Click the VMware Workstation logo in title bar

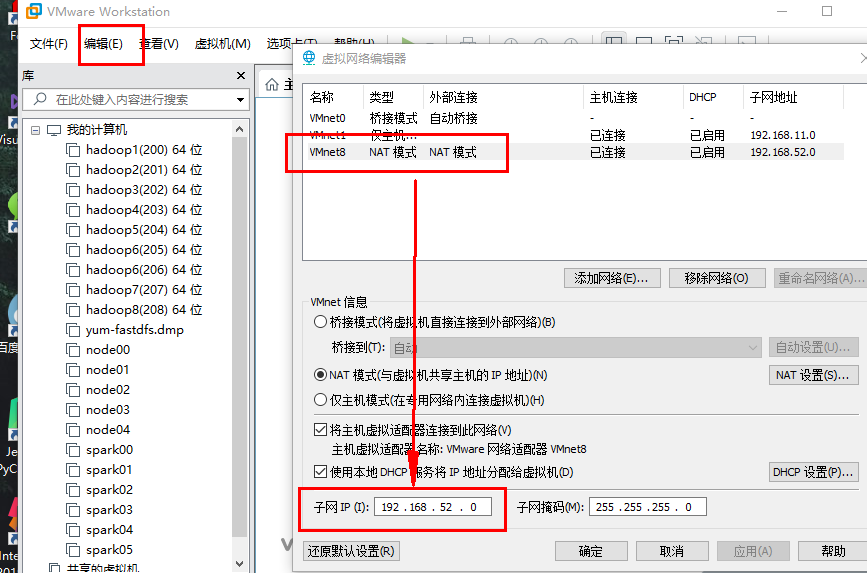click(34, 11)
